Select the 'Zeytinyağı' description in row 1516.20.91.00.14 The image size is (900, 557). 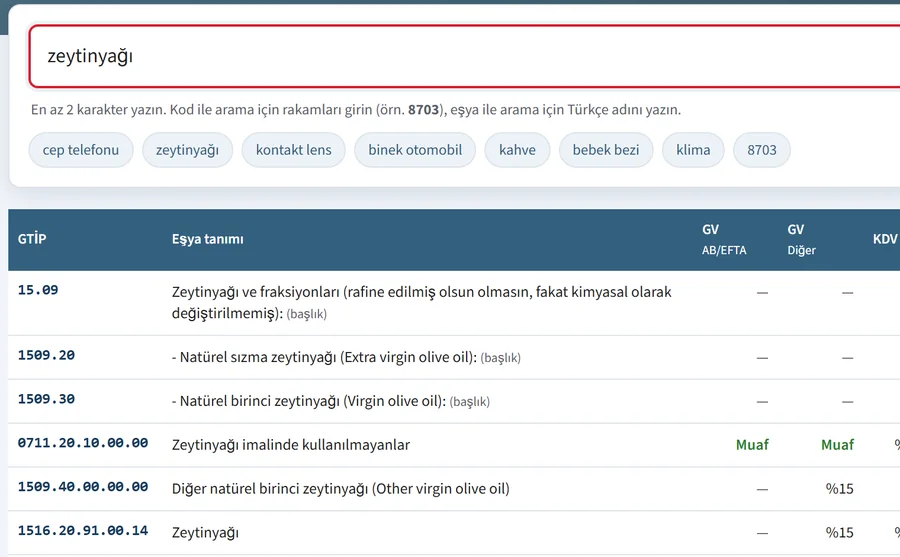click(205, 533)
